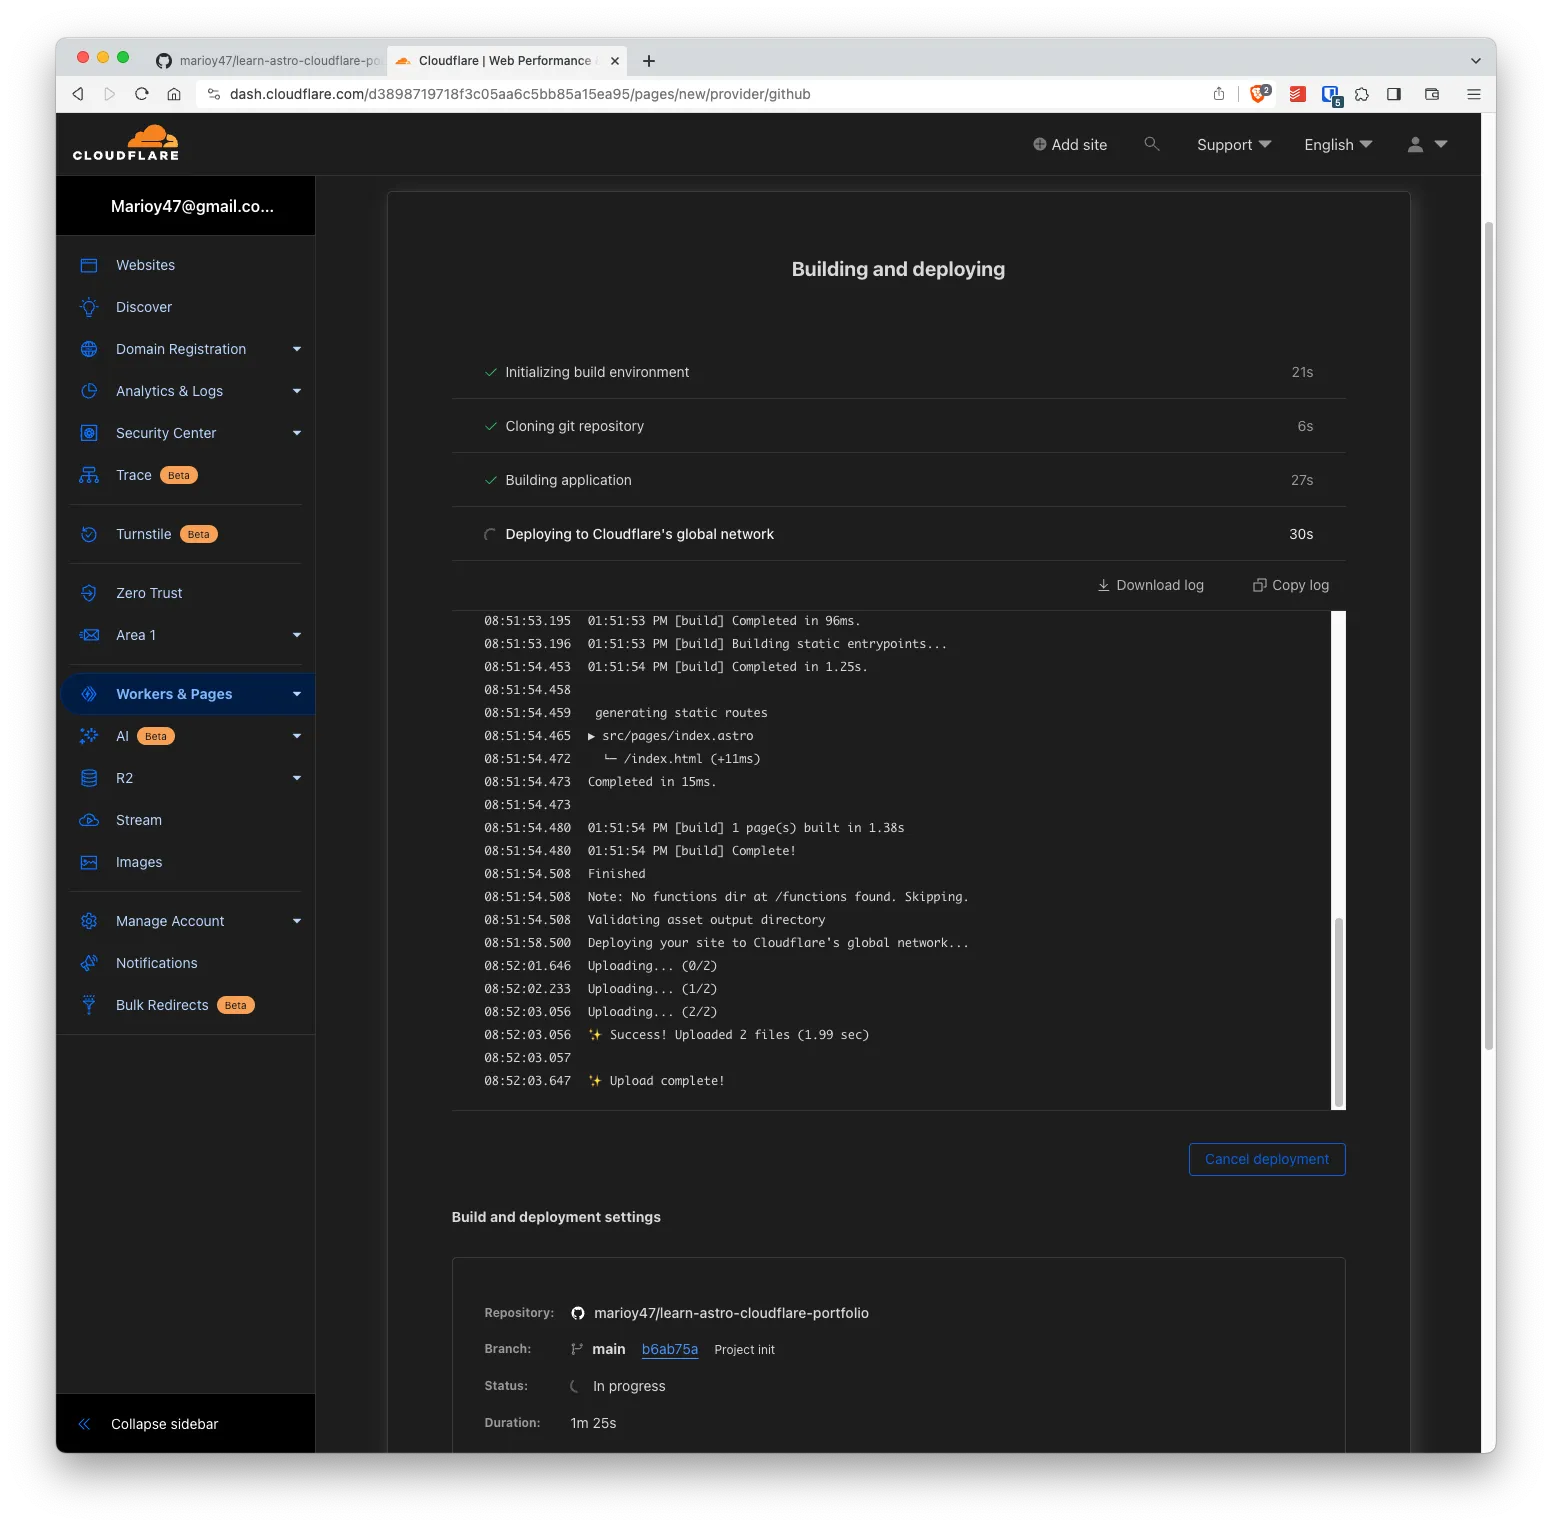This screenshot has height=1527, width=1552.
Task: Click the Workers & Pages icon
Action: [x=89, y=694]
